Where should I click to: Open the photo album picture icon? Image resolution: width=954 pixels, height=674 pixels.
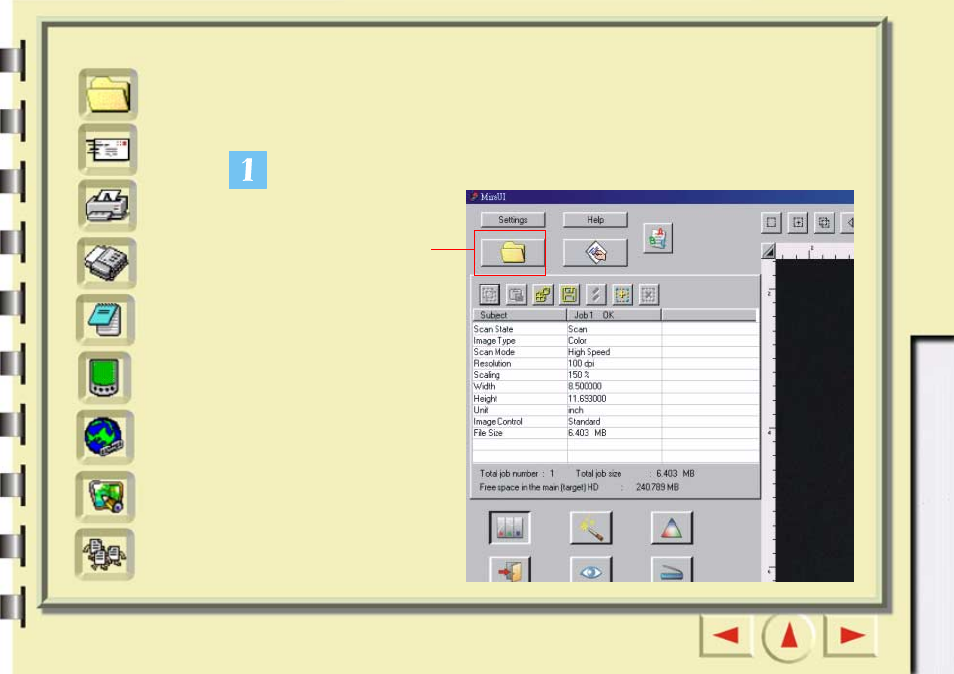(x=105, y=496)
